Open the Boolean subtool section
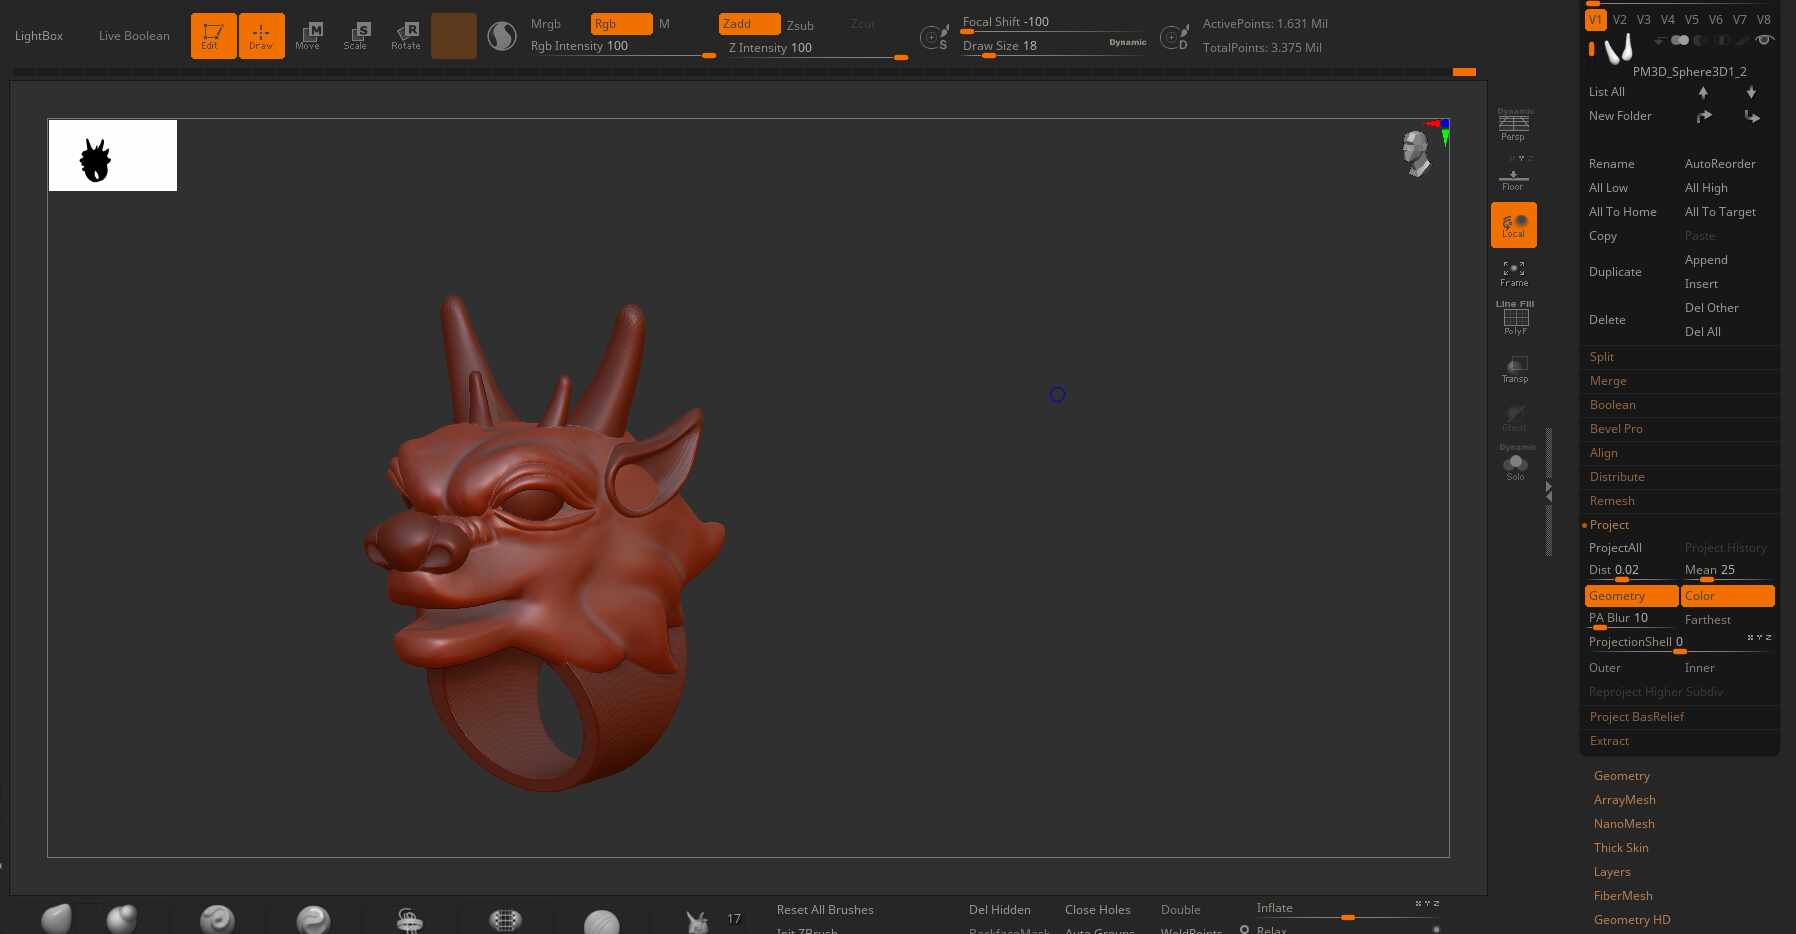The width and height of the screenshot is (1796, 934). (1612, 405)
